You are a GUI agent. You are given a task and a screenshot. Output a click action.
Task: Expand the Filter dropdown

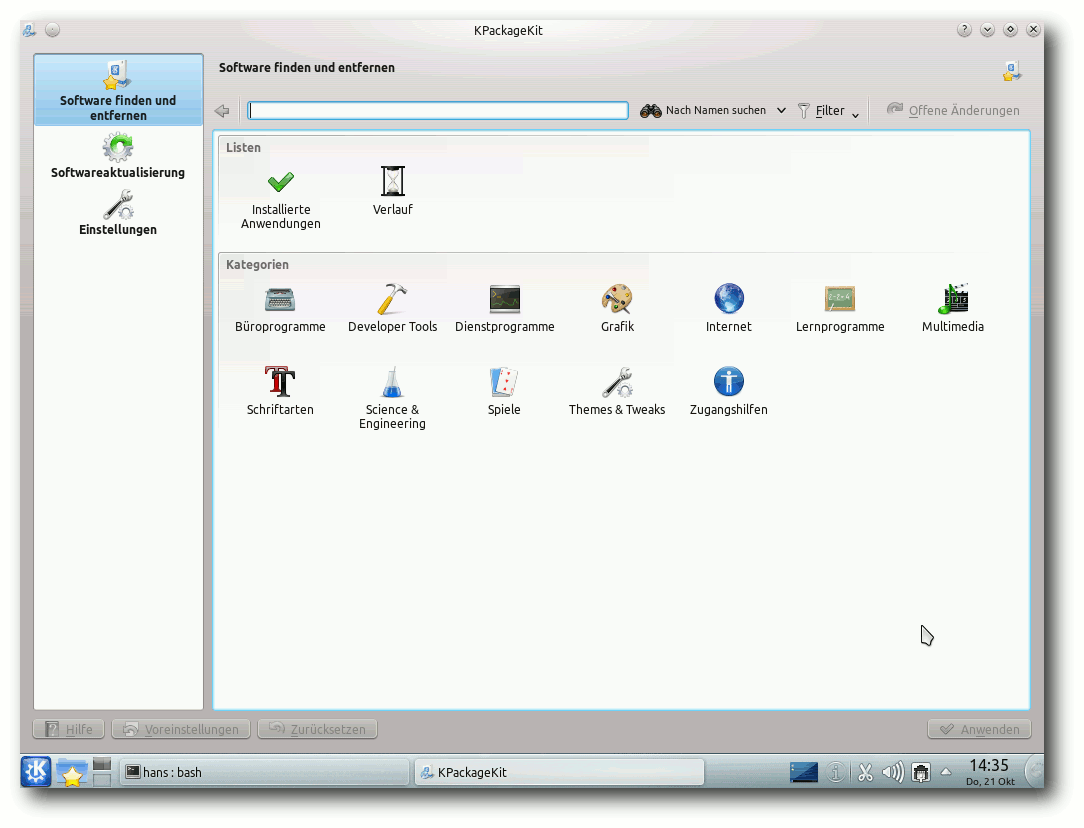tap(829, 111)
